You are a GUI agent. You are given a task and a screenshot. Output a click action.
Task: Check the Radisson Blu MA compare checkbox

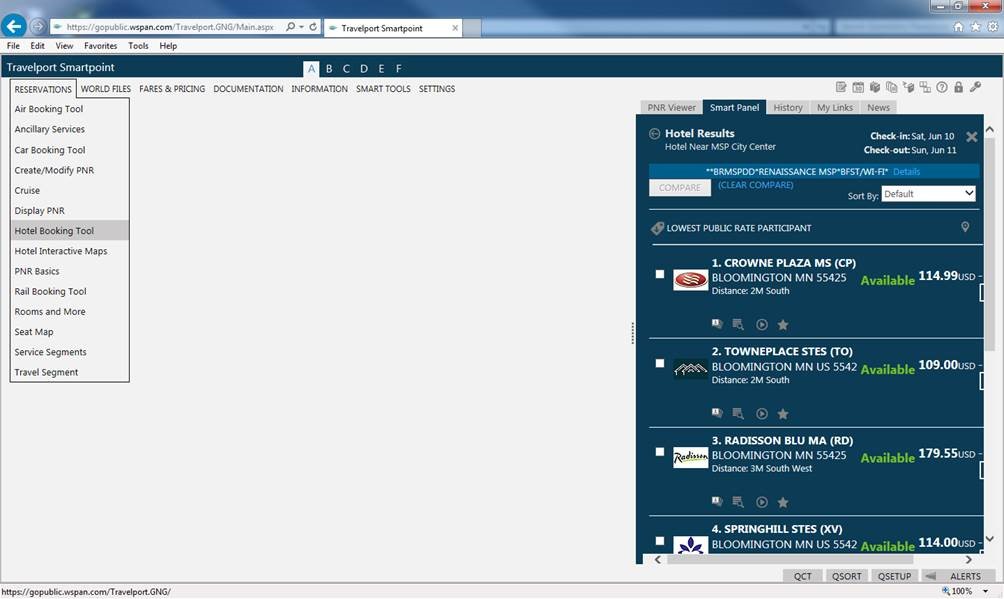660,452
